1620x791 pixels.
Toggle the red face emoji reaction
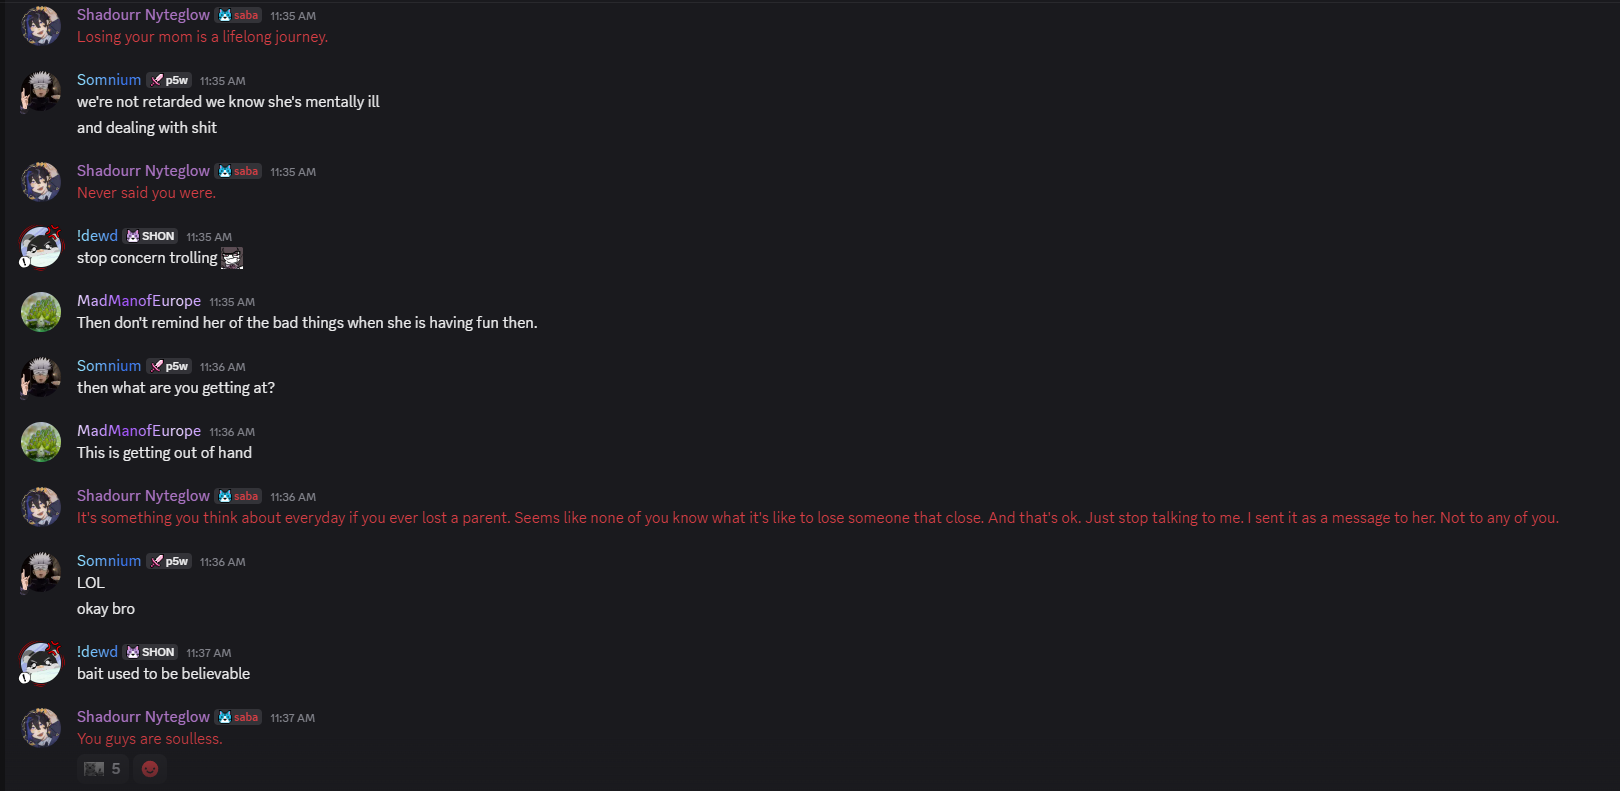(150, 768)
